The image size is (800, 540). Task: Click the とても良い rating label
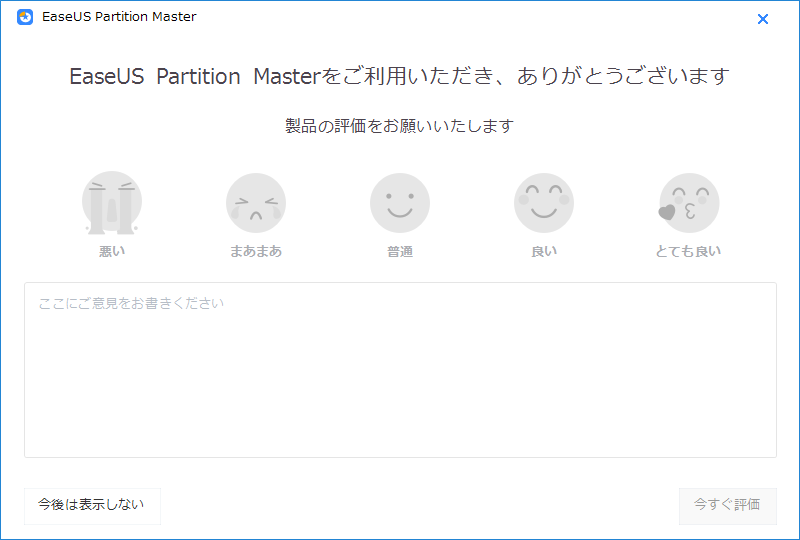click(688, 251)
